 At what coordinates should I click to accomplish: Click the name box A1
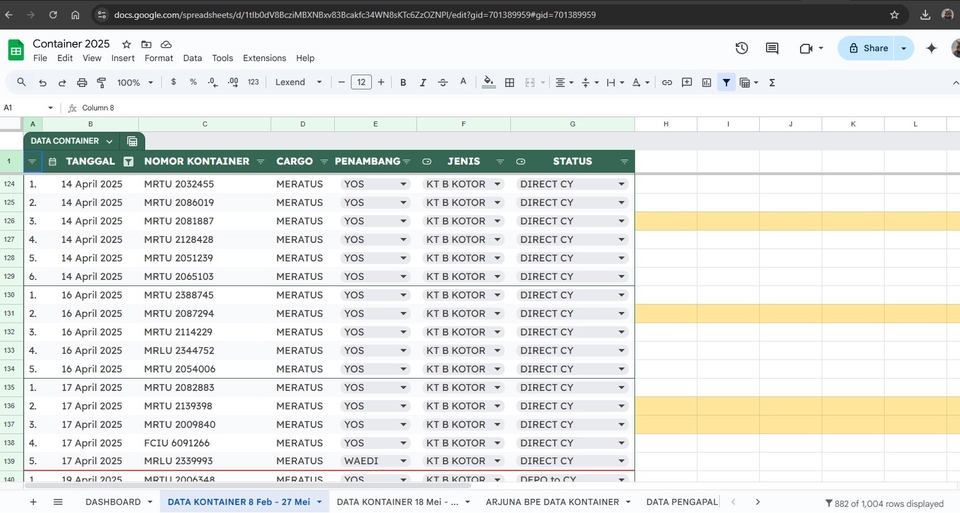28,108
